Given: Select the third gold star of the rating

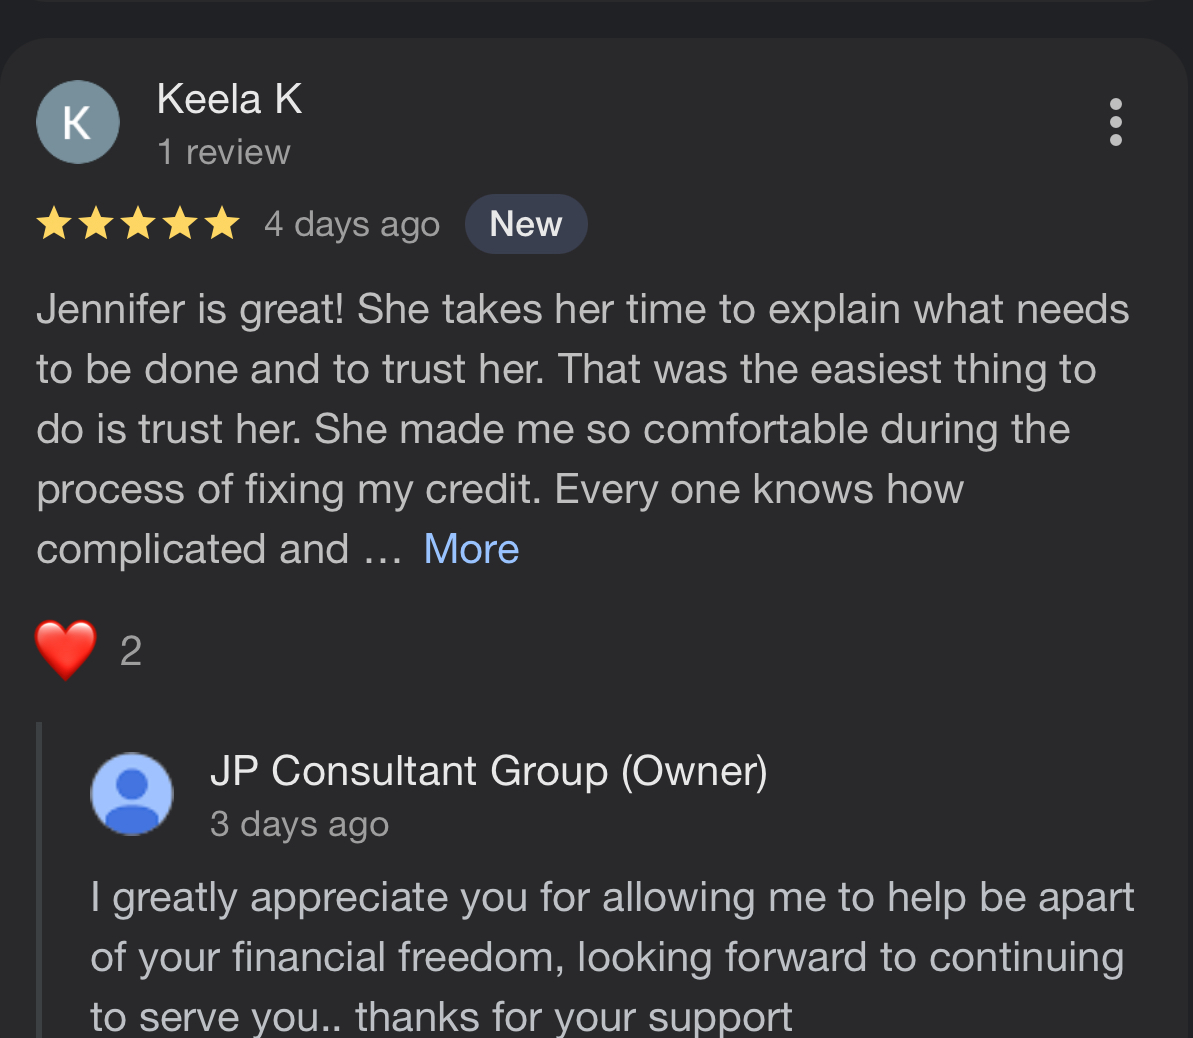Looking at the screenshot, I should 138,224.
